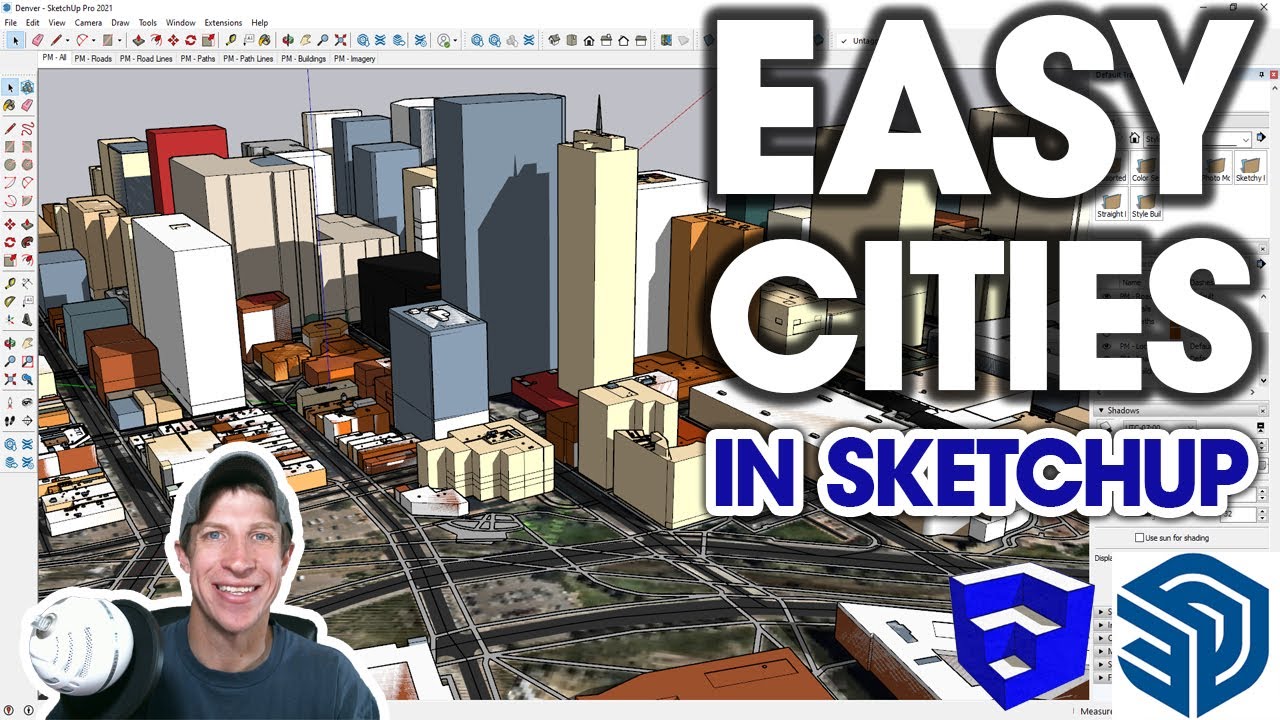The height and width of the screenshot is (720, 1280).
Task: Open the Draw menu
Action: [x=120, y=22]
